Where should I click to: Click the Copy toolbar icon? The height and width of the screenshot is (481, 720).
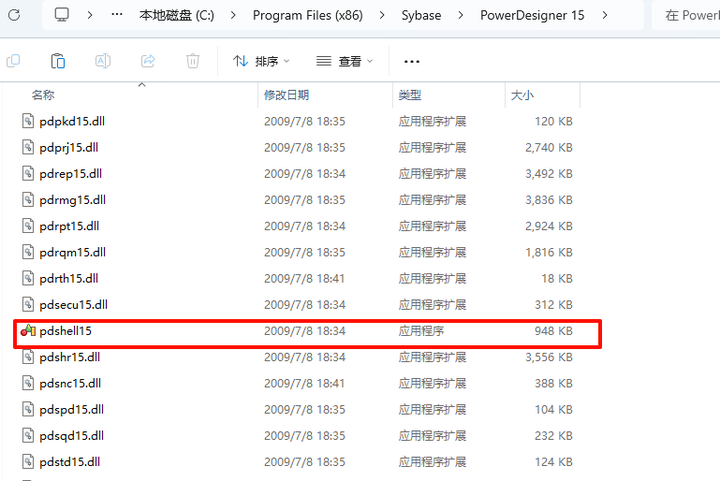(x=13, y=61)
